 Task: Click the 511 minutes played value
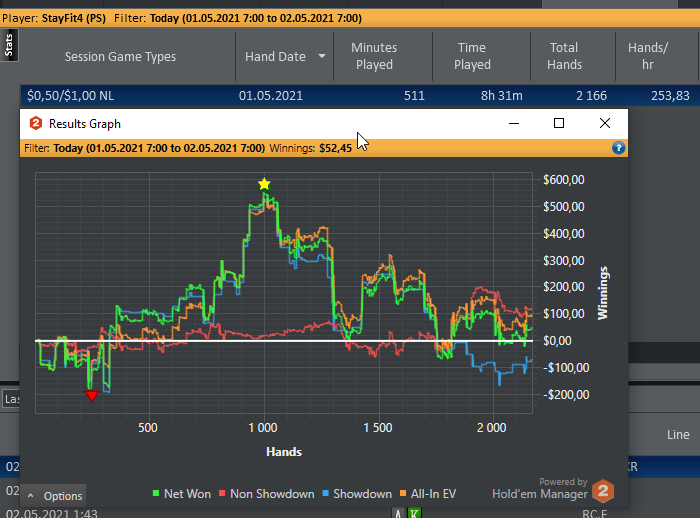(x=414, y=96)
